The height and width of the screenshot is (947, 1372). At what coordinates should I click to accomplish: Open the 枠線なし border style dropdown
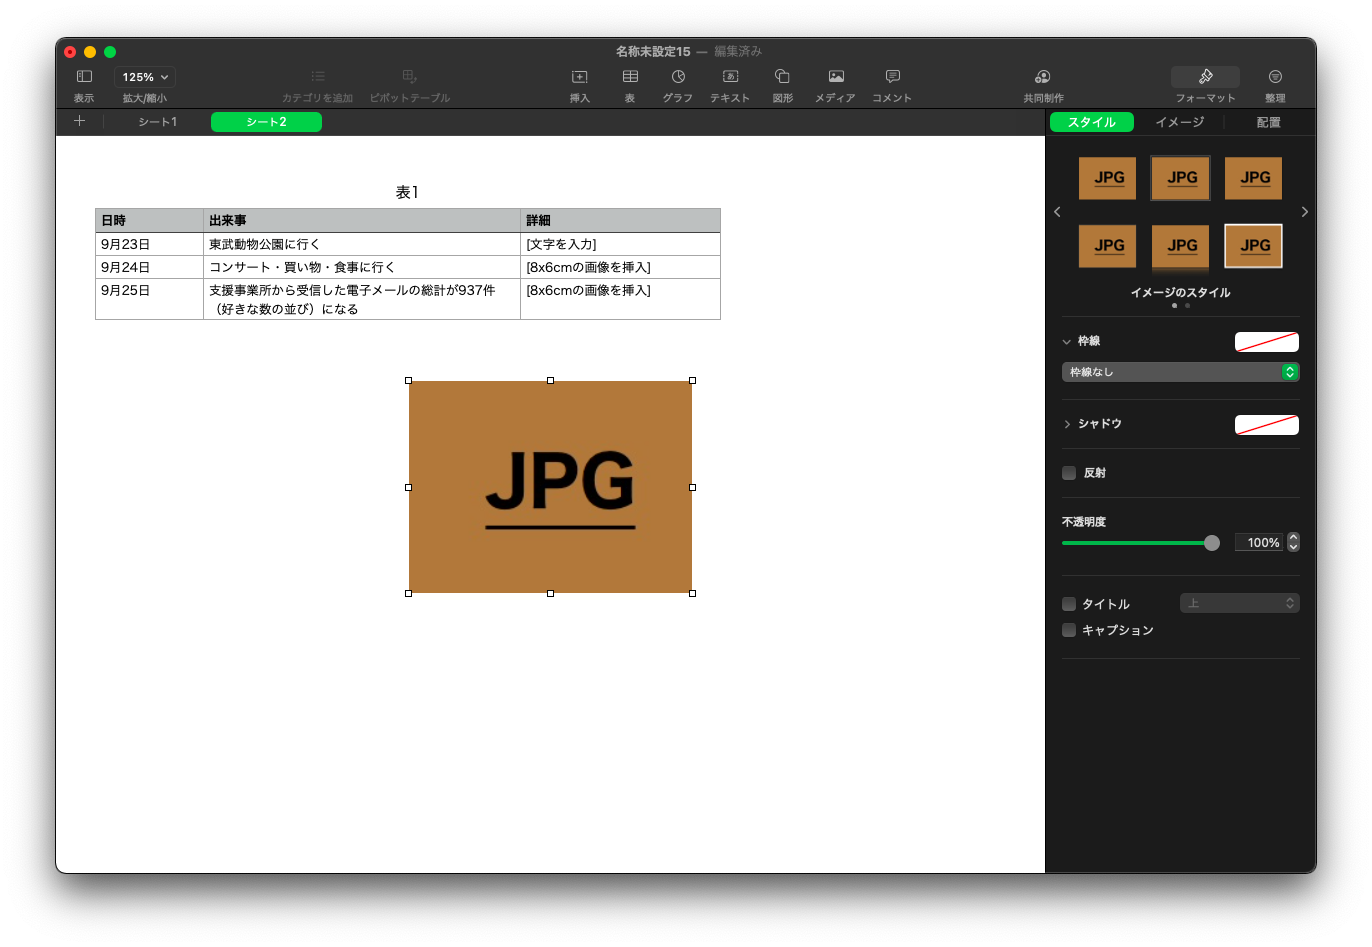pos(1180,372)
